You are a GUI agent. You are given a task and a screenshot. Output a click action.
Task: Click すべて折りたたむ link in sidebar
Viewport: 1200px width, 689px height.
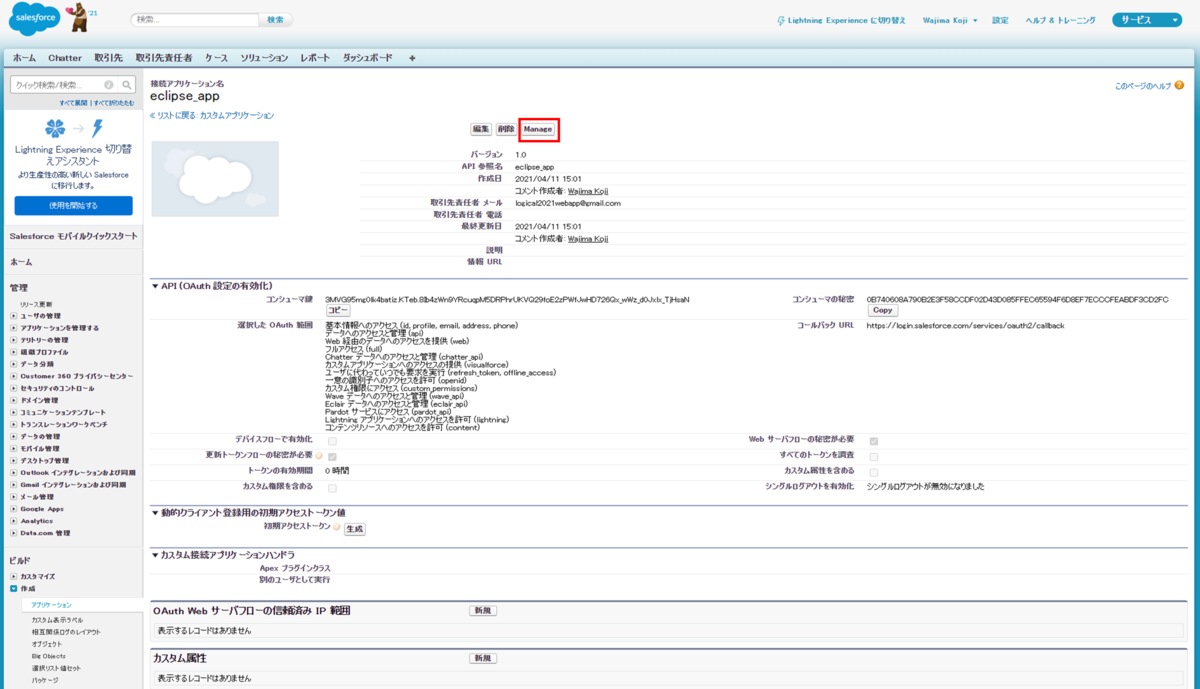coord(113,103)
